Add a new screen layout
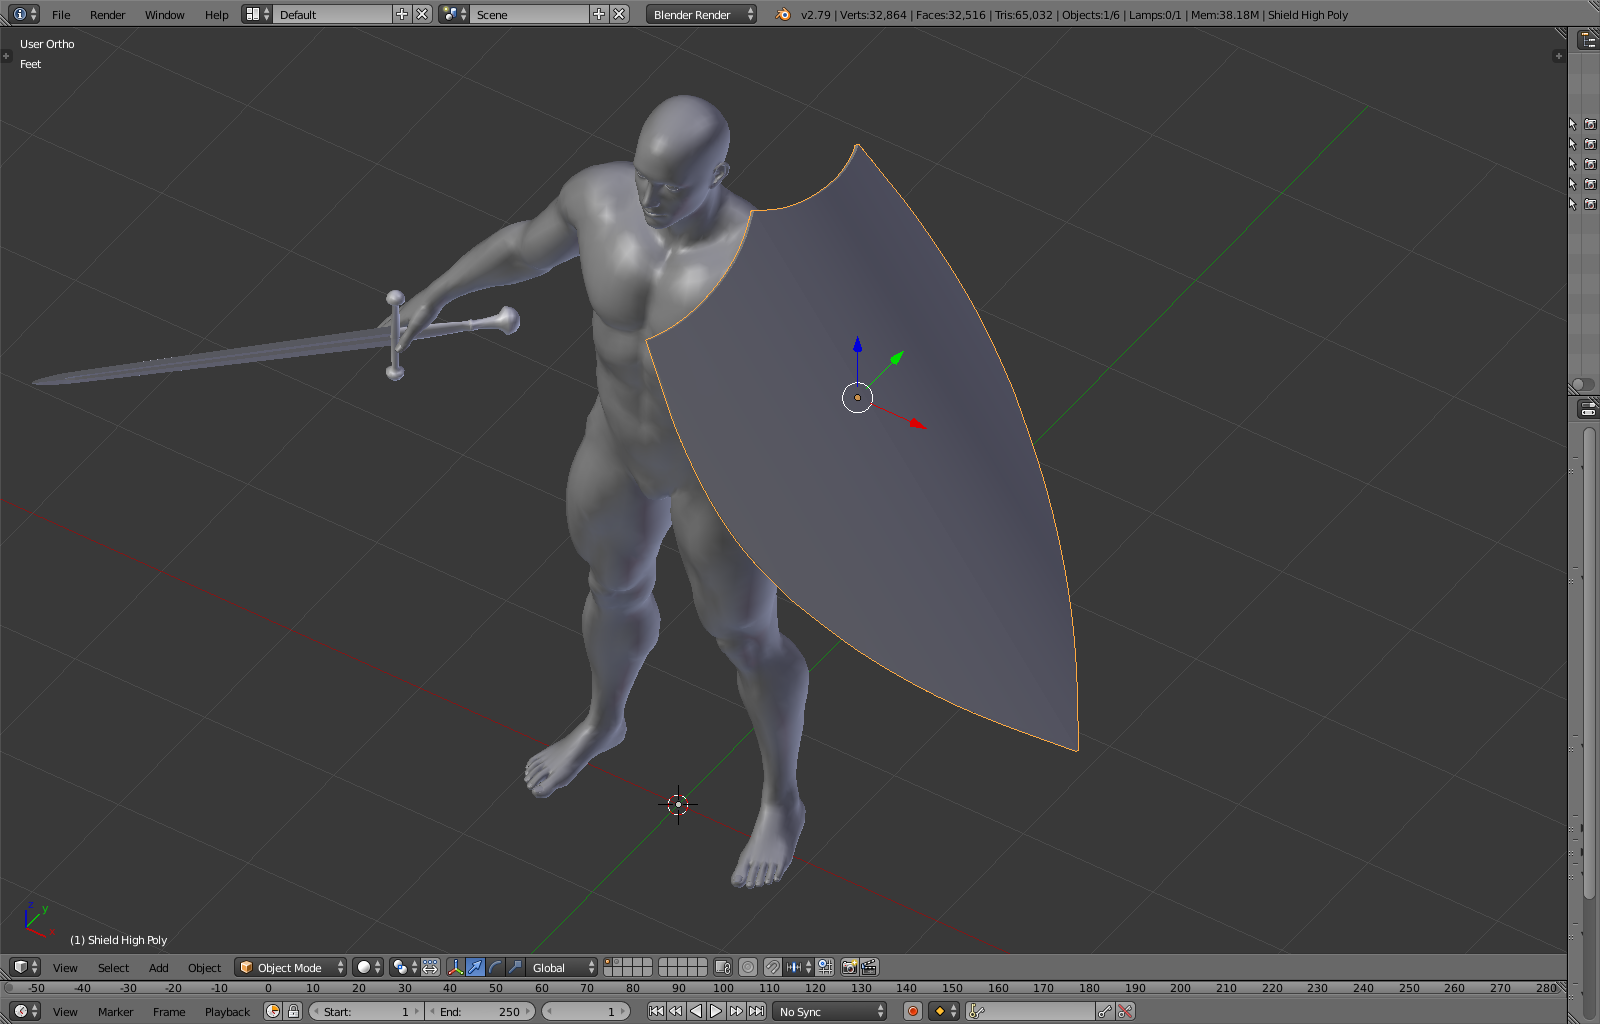This screenshot has height=1024, width=1600. coord(402,14)
